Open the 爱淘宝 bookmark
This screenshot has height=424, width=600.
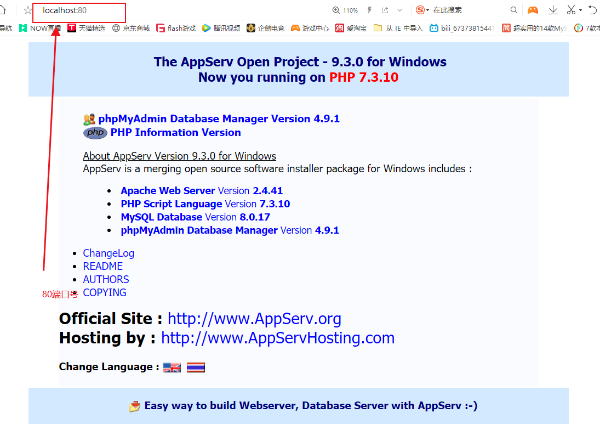click(351, 28)
